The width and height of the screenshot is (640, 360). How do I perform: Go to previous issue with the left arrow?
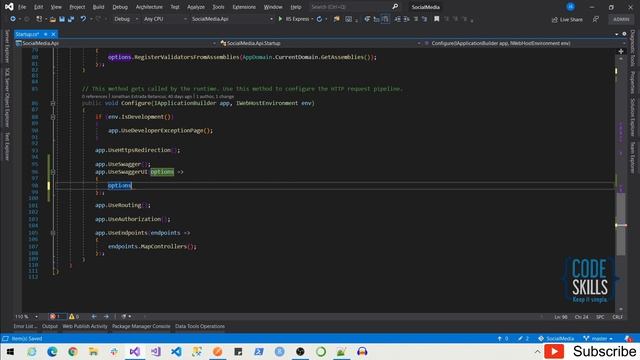[94, 316]
